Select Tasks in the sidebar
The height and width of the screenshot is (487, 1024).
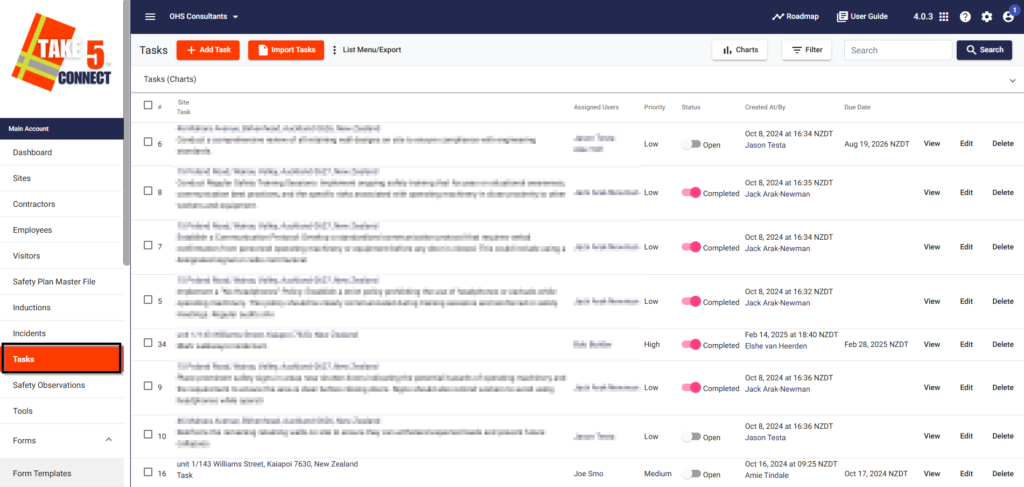61,358
